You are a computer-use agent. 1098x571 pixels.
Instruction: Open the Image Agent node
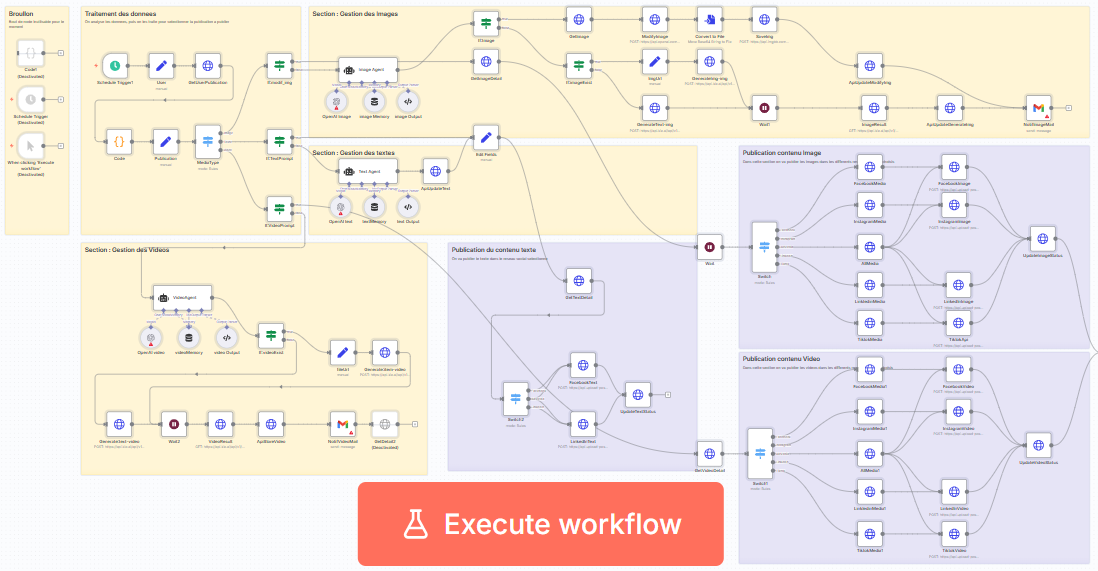coord(367,68)
